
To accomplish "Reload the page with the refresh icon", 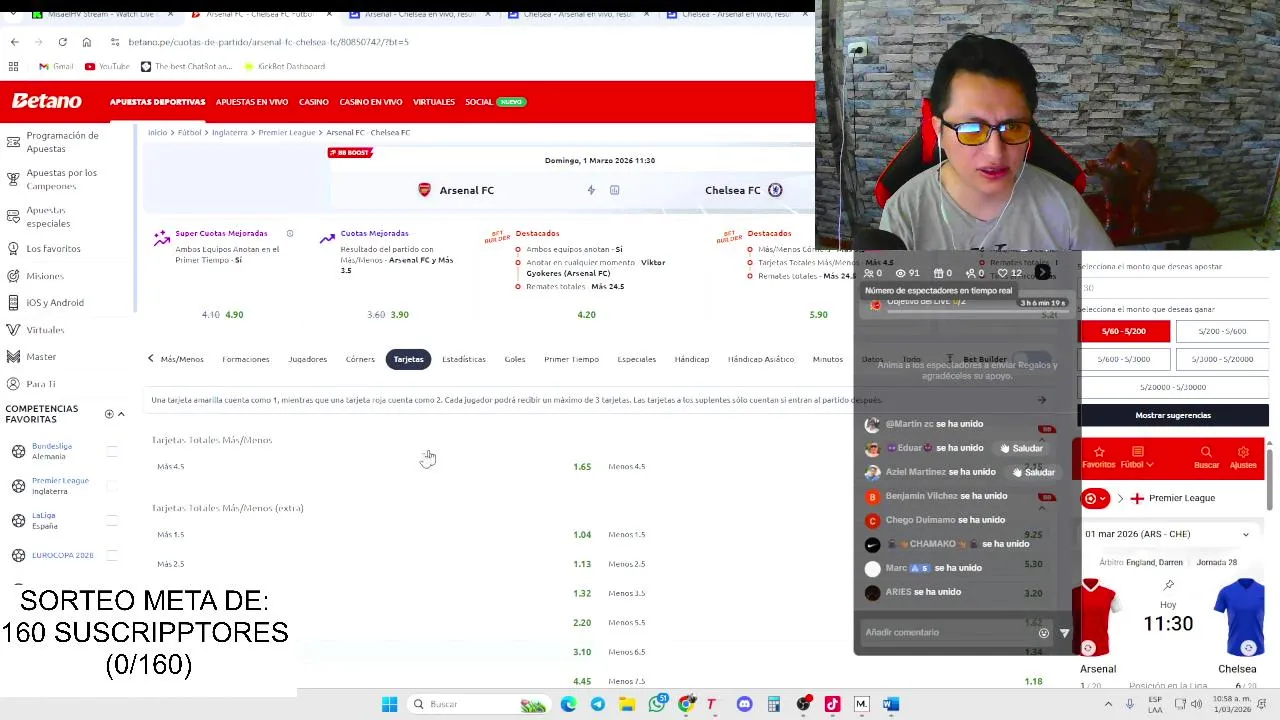I will [62, 42].
